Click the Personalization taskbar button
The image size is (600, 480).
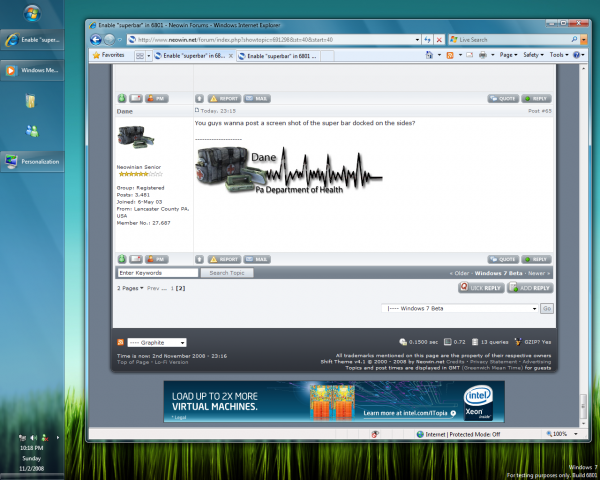click(x=32, y=162)
